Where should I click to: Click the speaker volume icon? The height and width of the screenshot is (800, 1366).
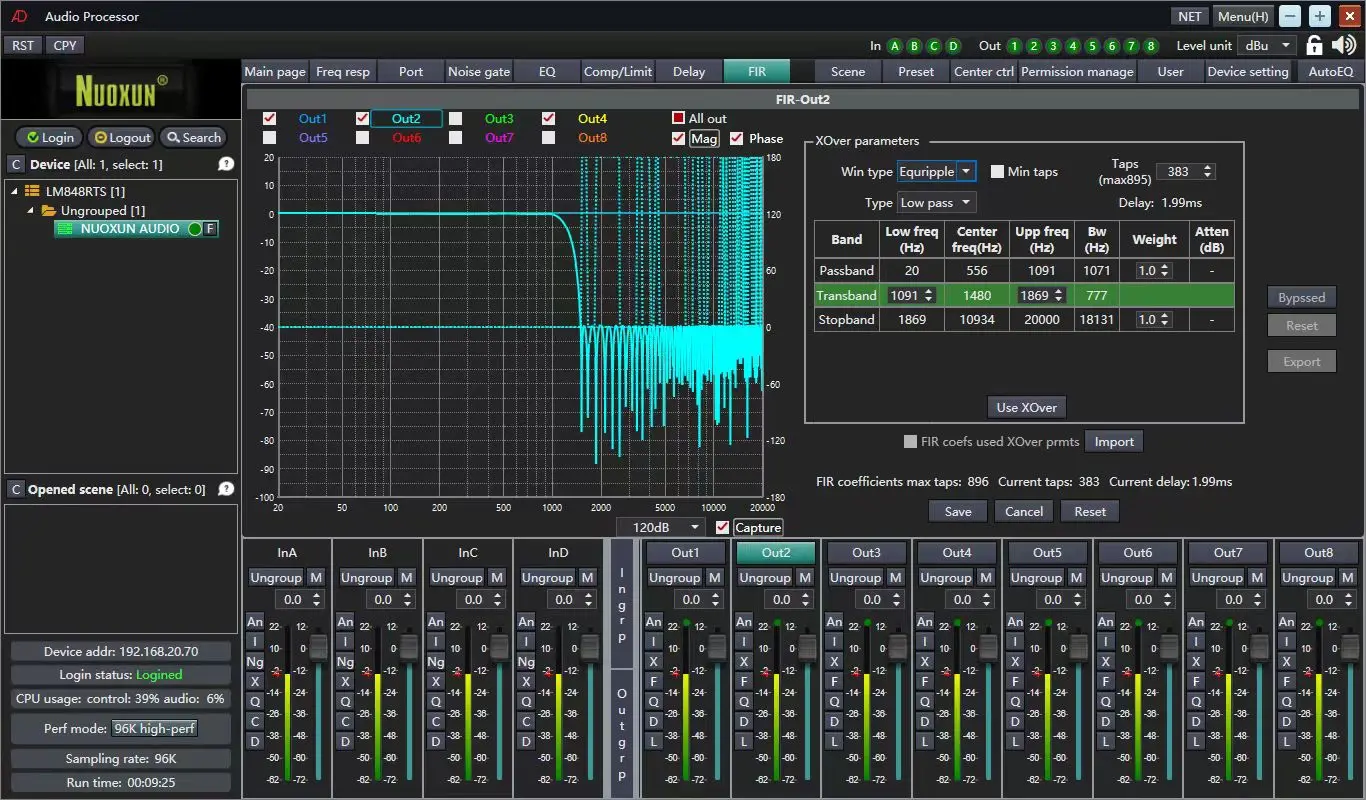point(1344,45)
